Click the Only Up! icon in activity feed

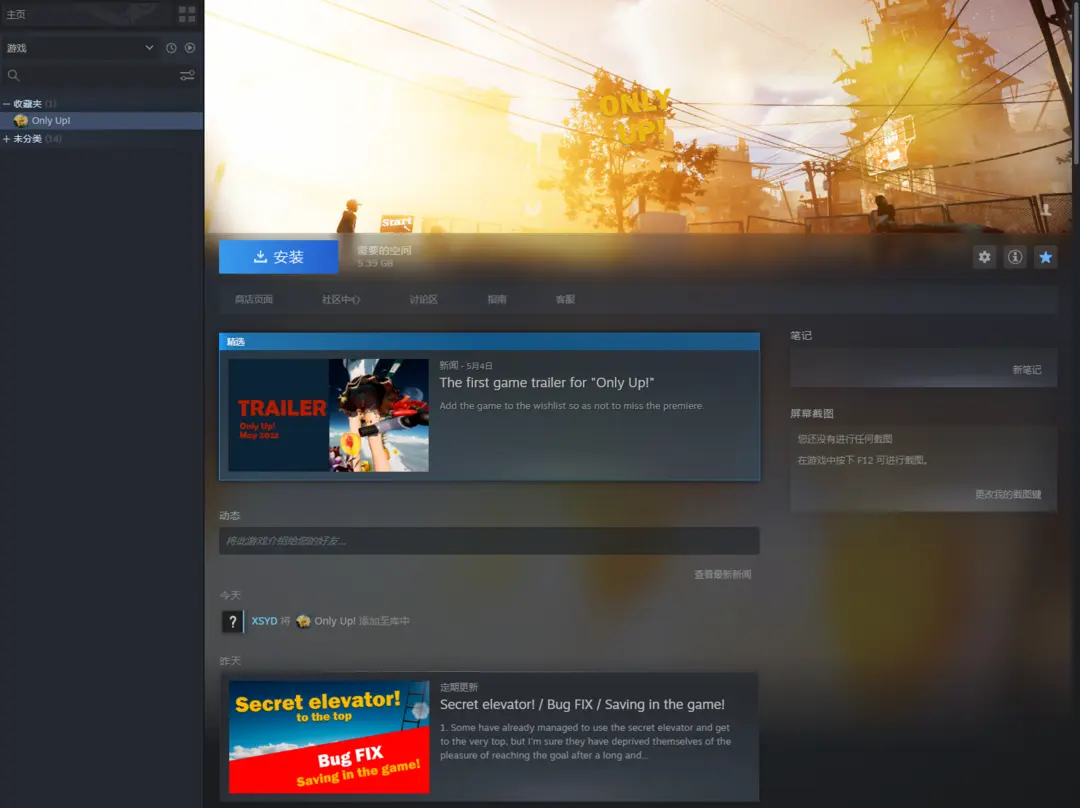click(303, 621)
